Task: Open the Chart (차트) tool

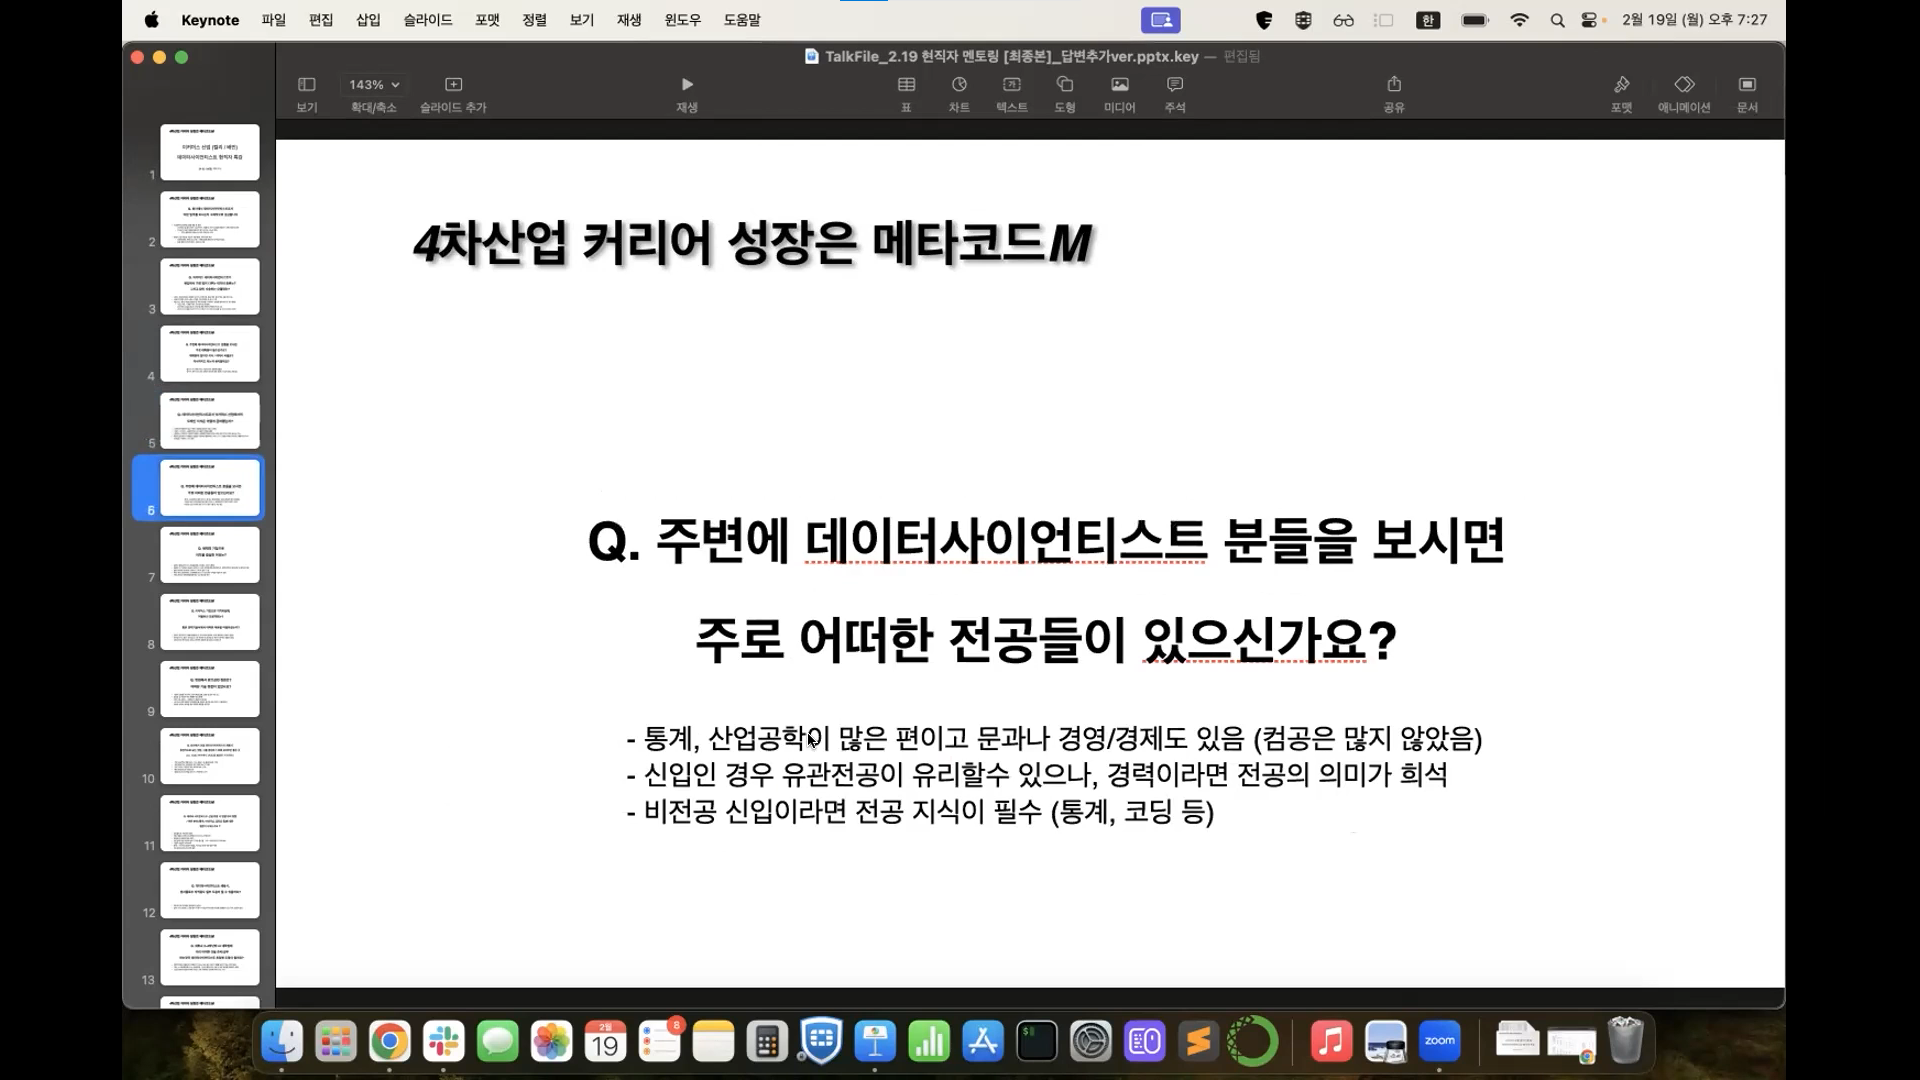Action: pos(959,85)
